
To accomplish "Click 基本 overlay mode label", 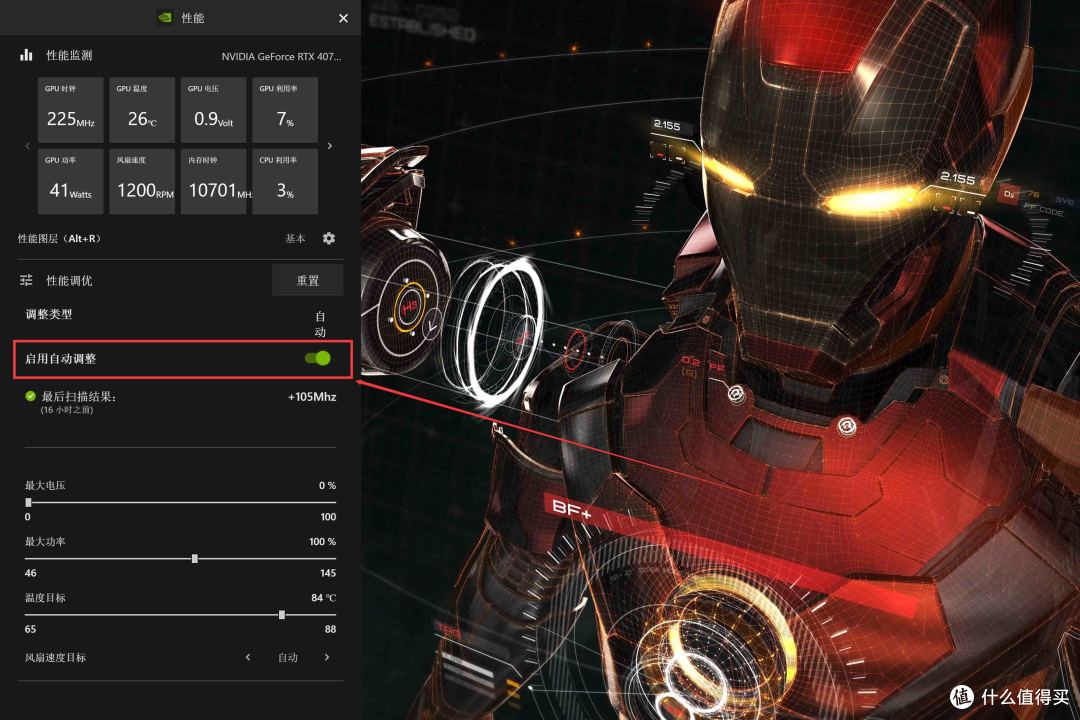I will [295, 238].
